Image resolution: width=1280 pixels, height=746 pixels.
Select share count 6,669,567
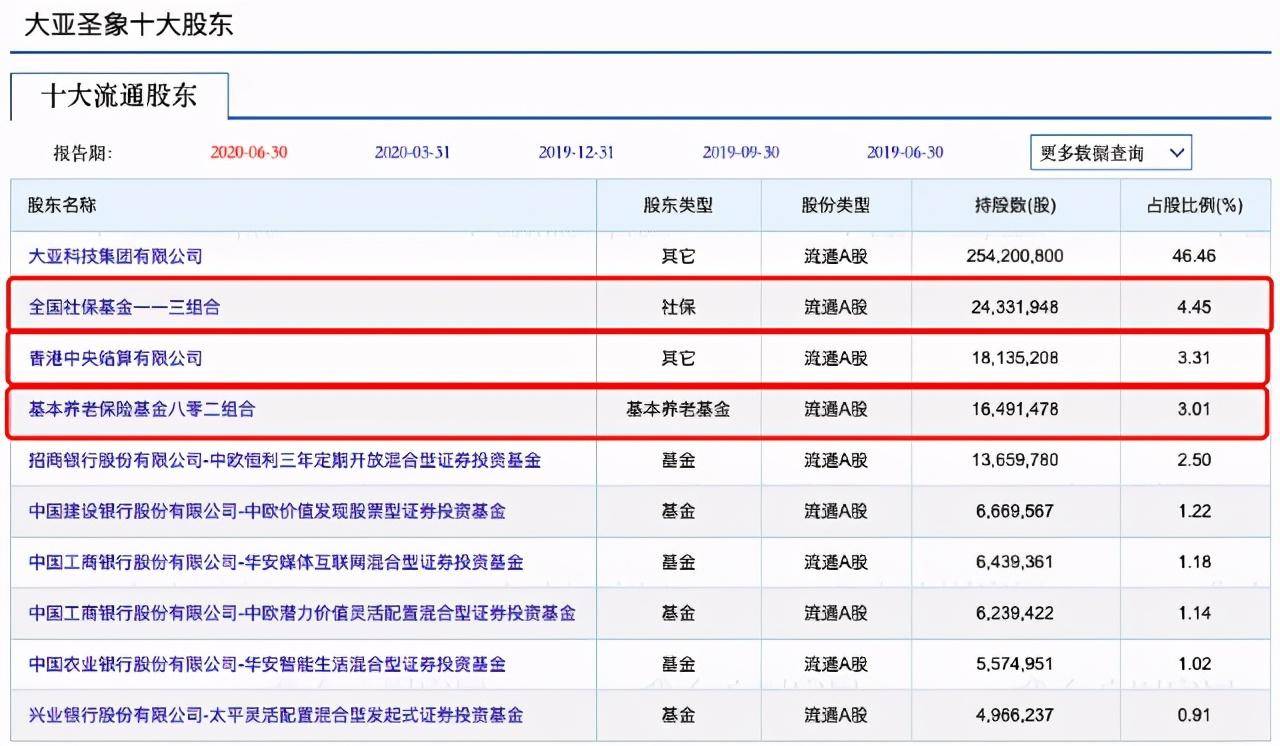click(x=1015, y=511)
